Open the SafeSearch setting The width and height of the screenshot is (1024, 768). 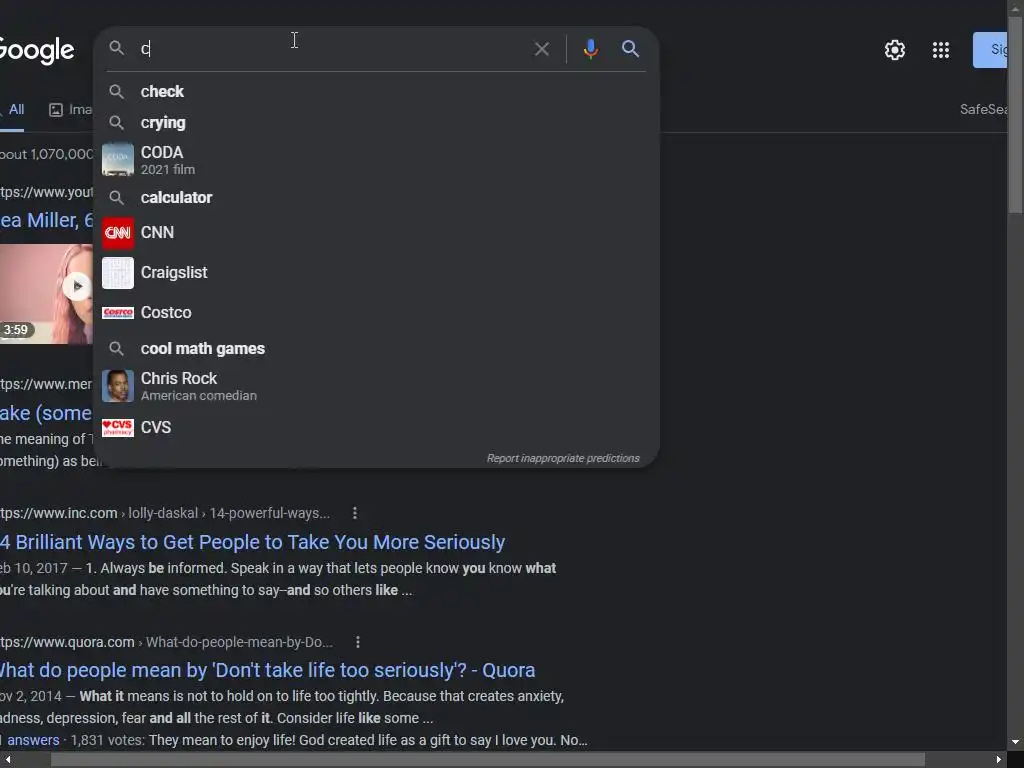[983, 110]
